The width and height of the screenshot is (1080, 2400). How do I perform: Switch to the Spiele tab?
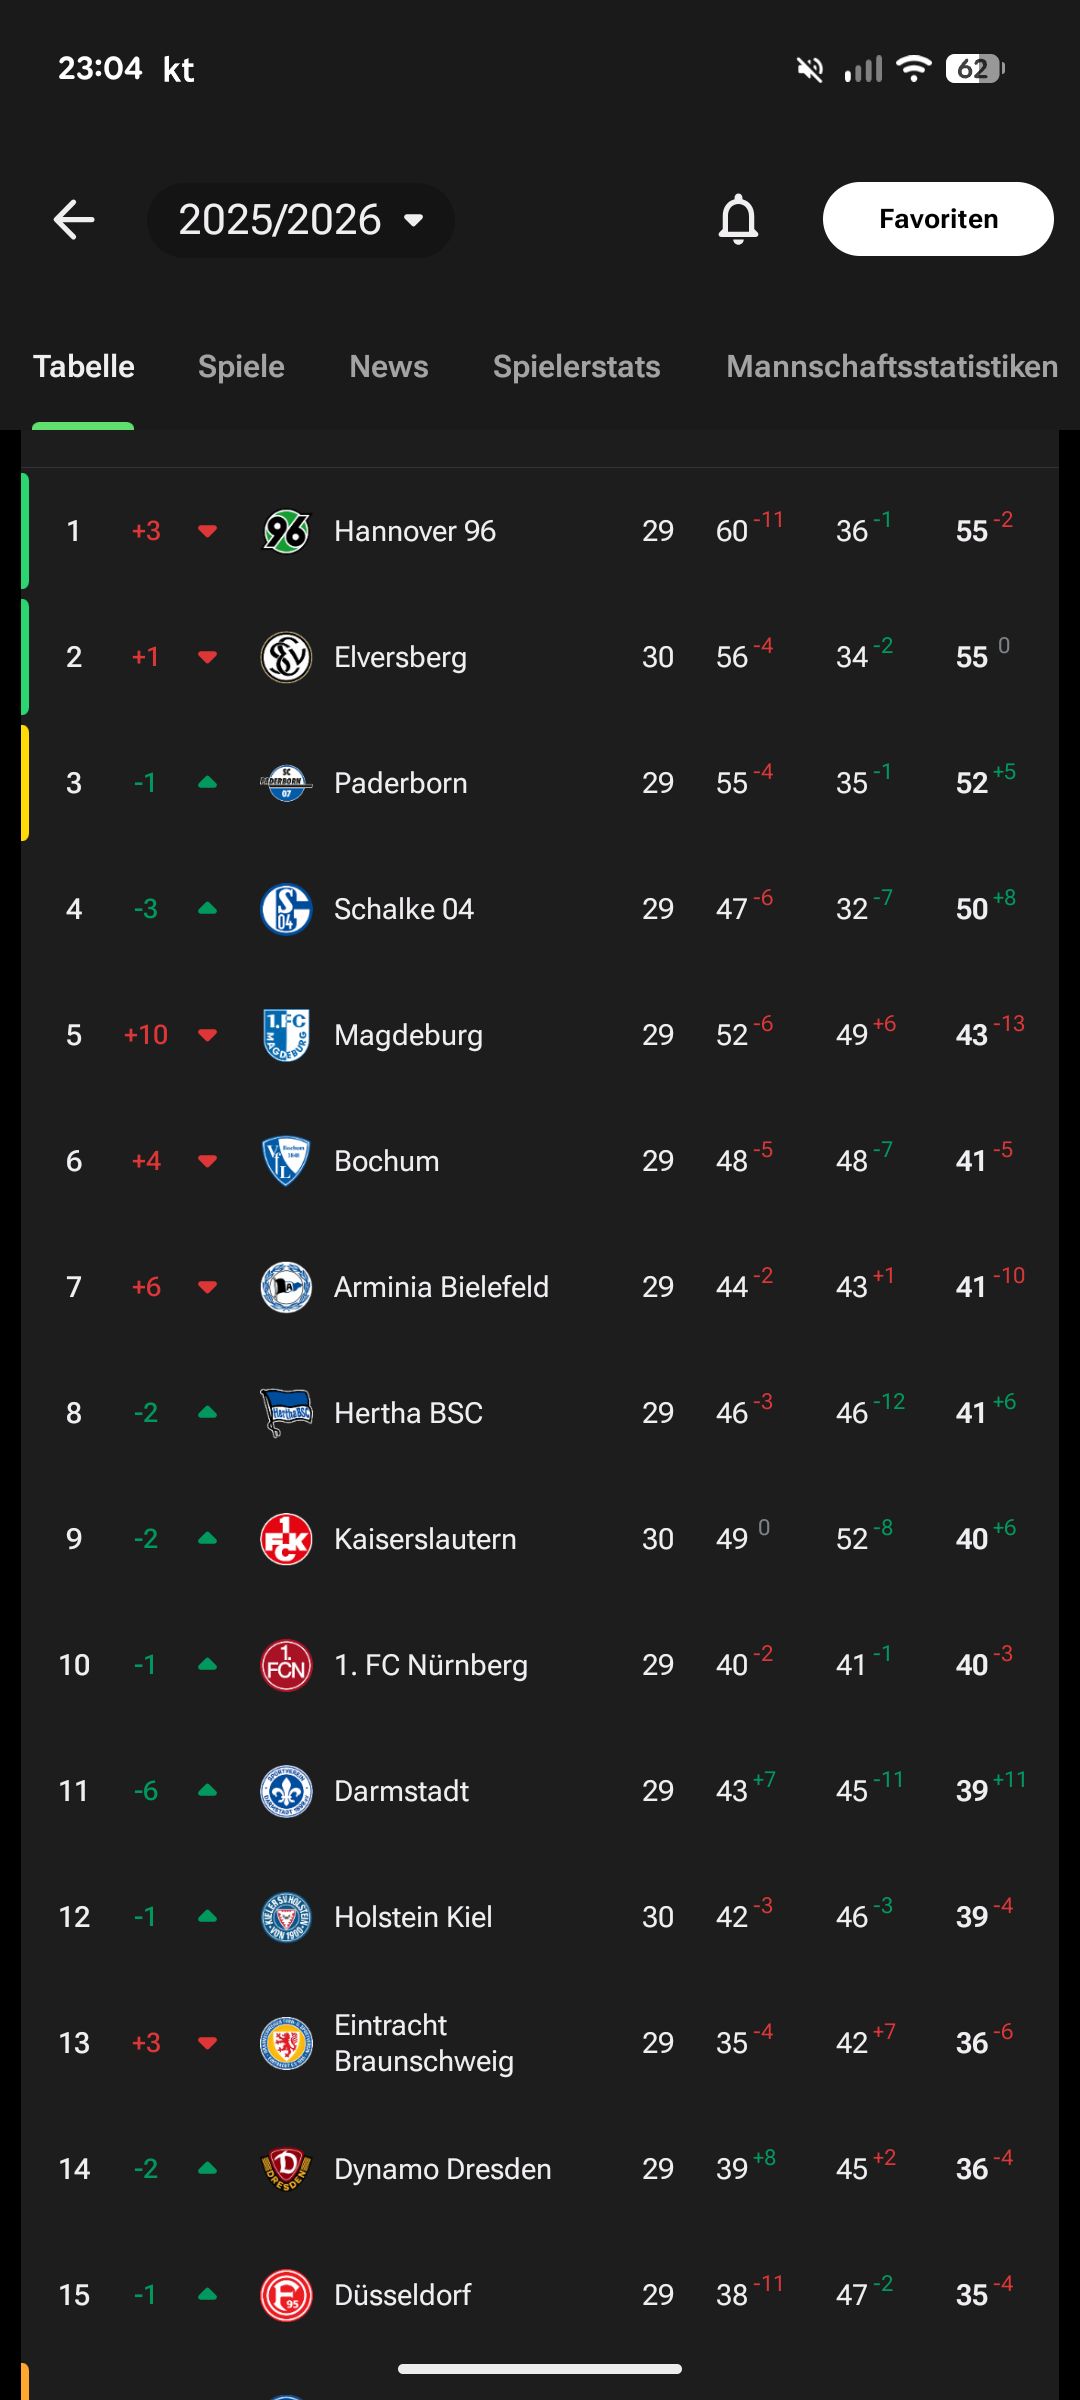(x=241, y=367)
